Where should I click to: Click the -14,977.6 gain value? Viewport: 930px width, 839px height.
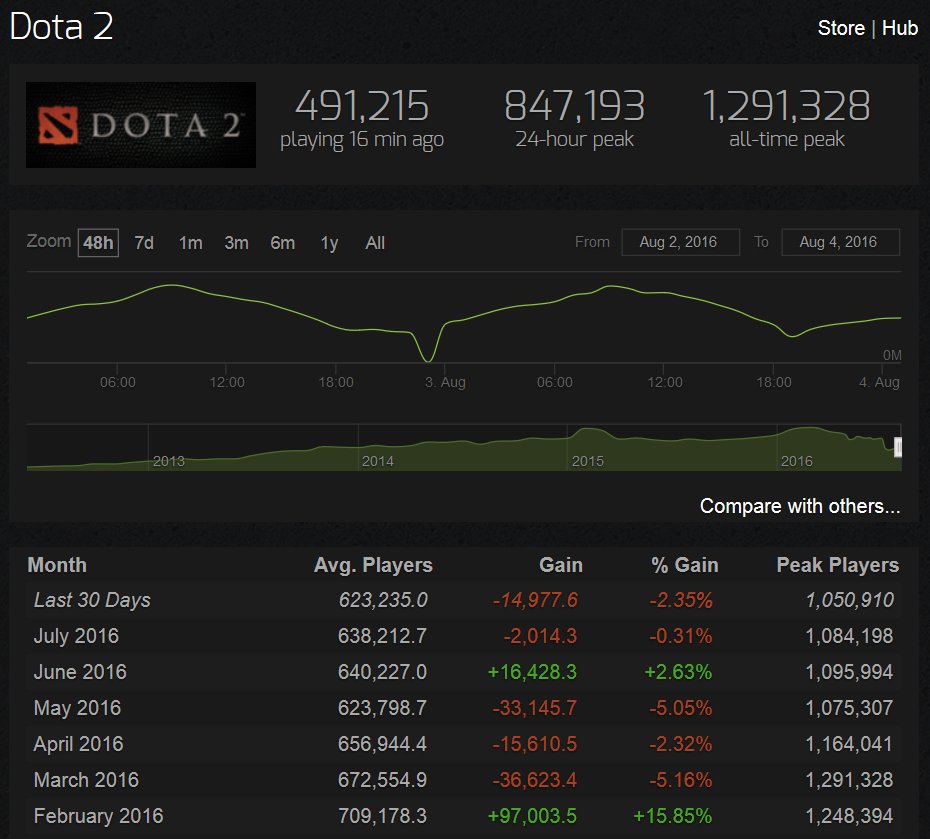[535, 600]
